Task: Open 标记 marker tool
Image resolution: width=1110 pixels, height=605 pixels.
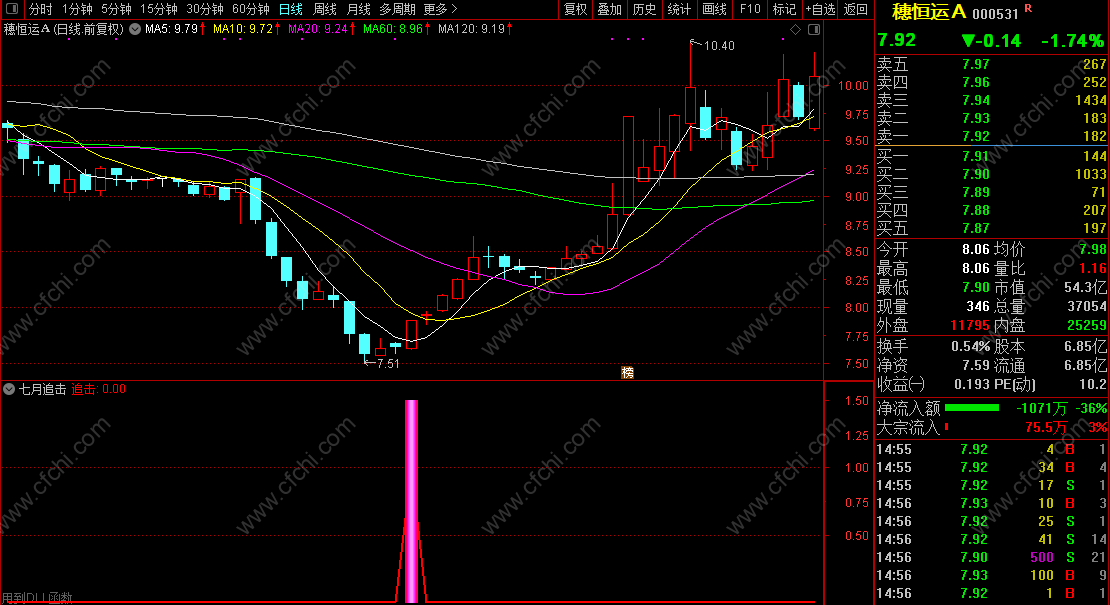Action: pyautogui.click(x=784, y=9)
